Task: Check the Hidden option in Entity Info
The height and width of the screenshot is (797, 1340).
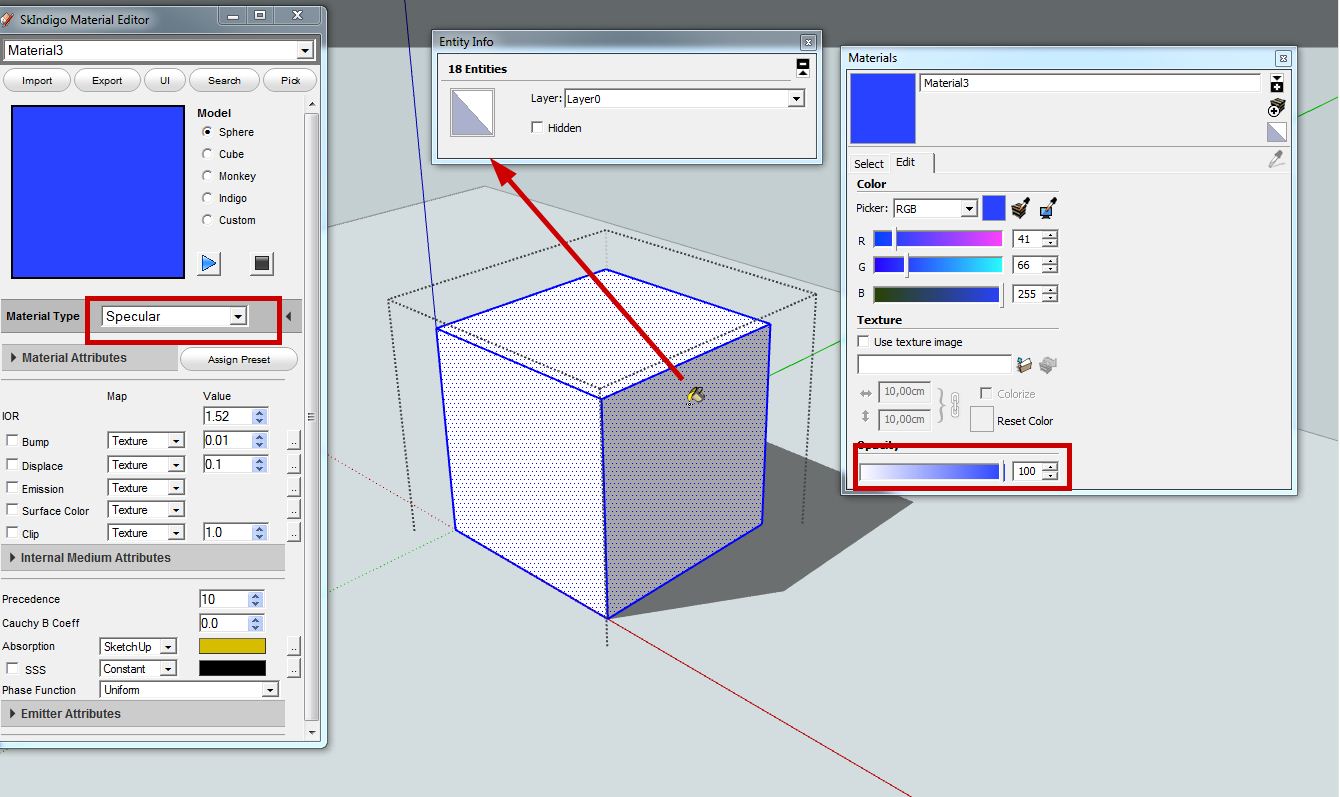Action: coord(538,128)
